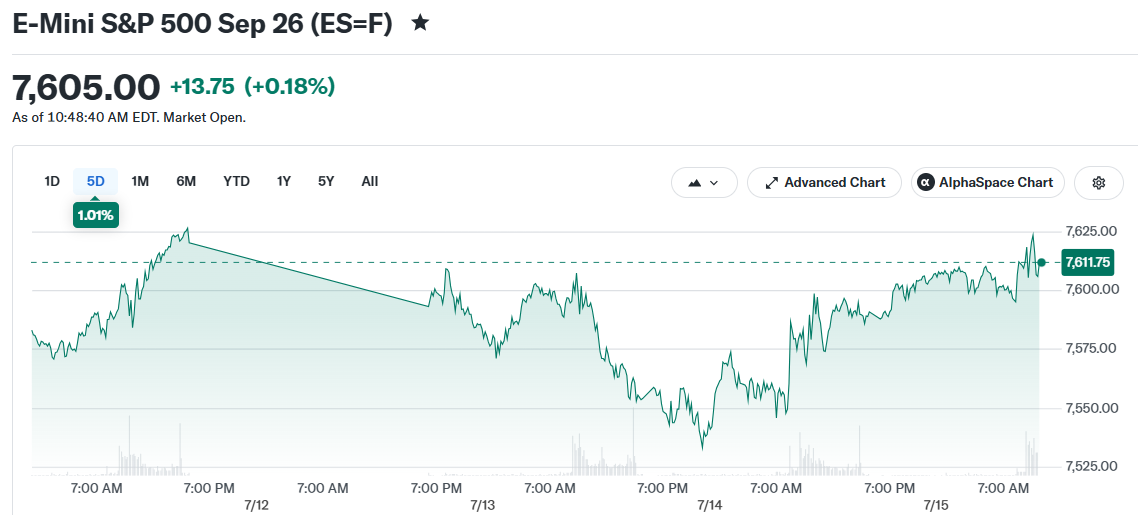
Task: Switch chart to 6M range
Action: coord(186,181)
